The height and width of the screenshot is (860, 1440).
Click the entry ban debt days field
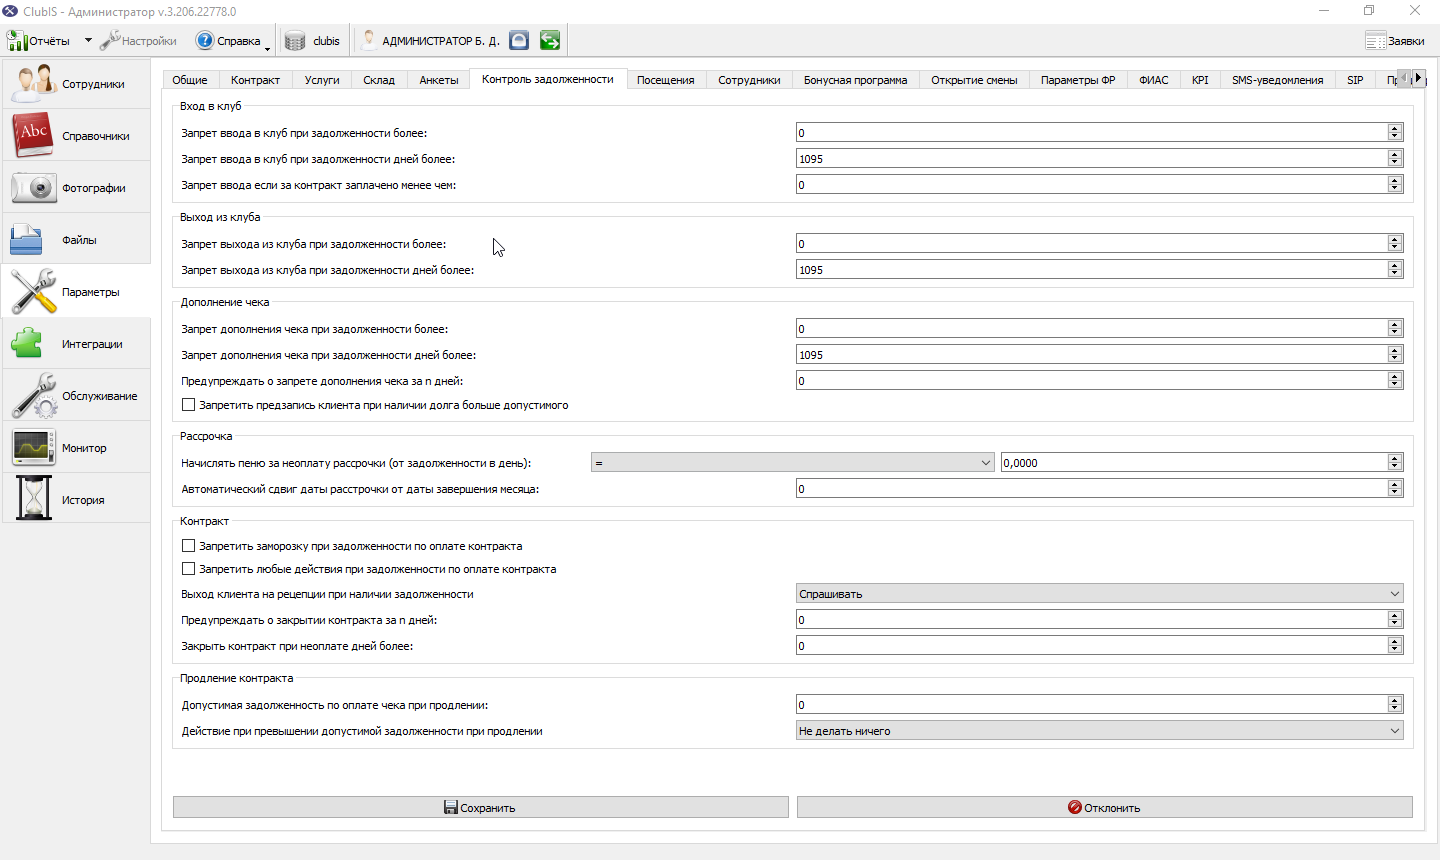pyautogui.click(x=1100, y=158)
